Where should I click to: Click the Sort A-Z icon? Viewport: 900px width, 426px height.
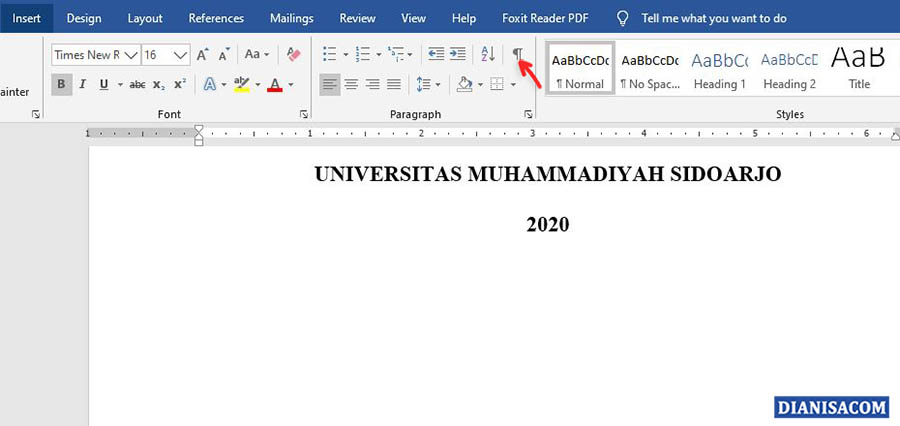pos(487,55)
